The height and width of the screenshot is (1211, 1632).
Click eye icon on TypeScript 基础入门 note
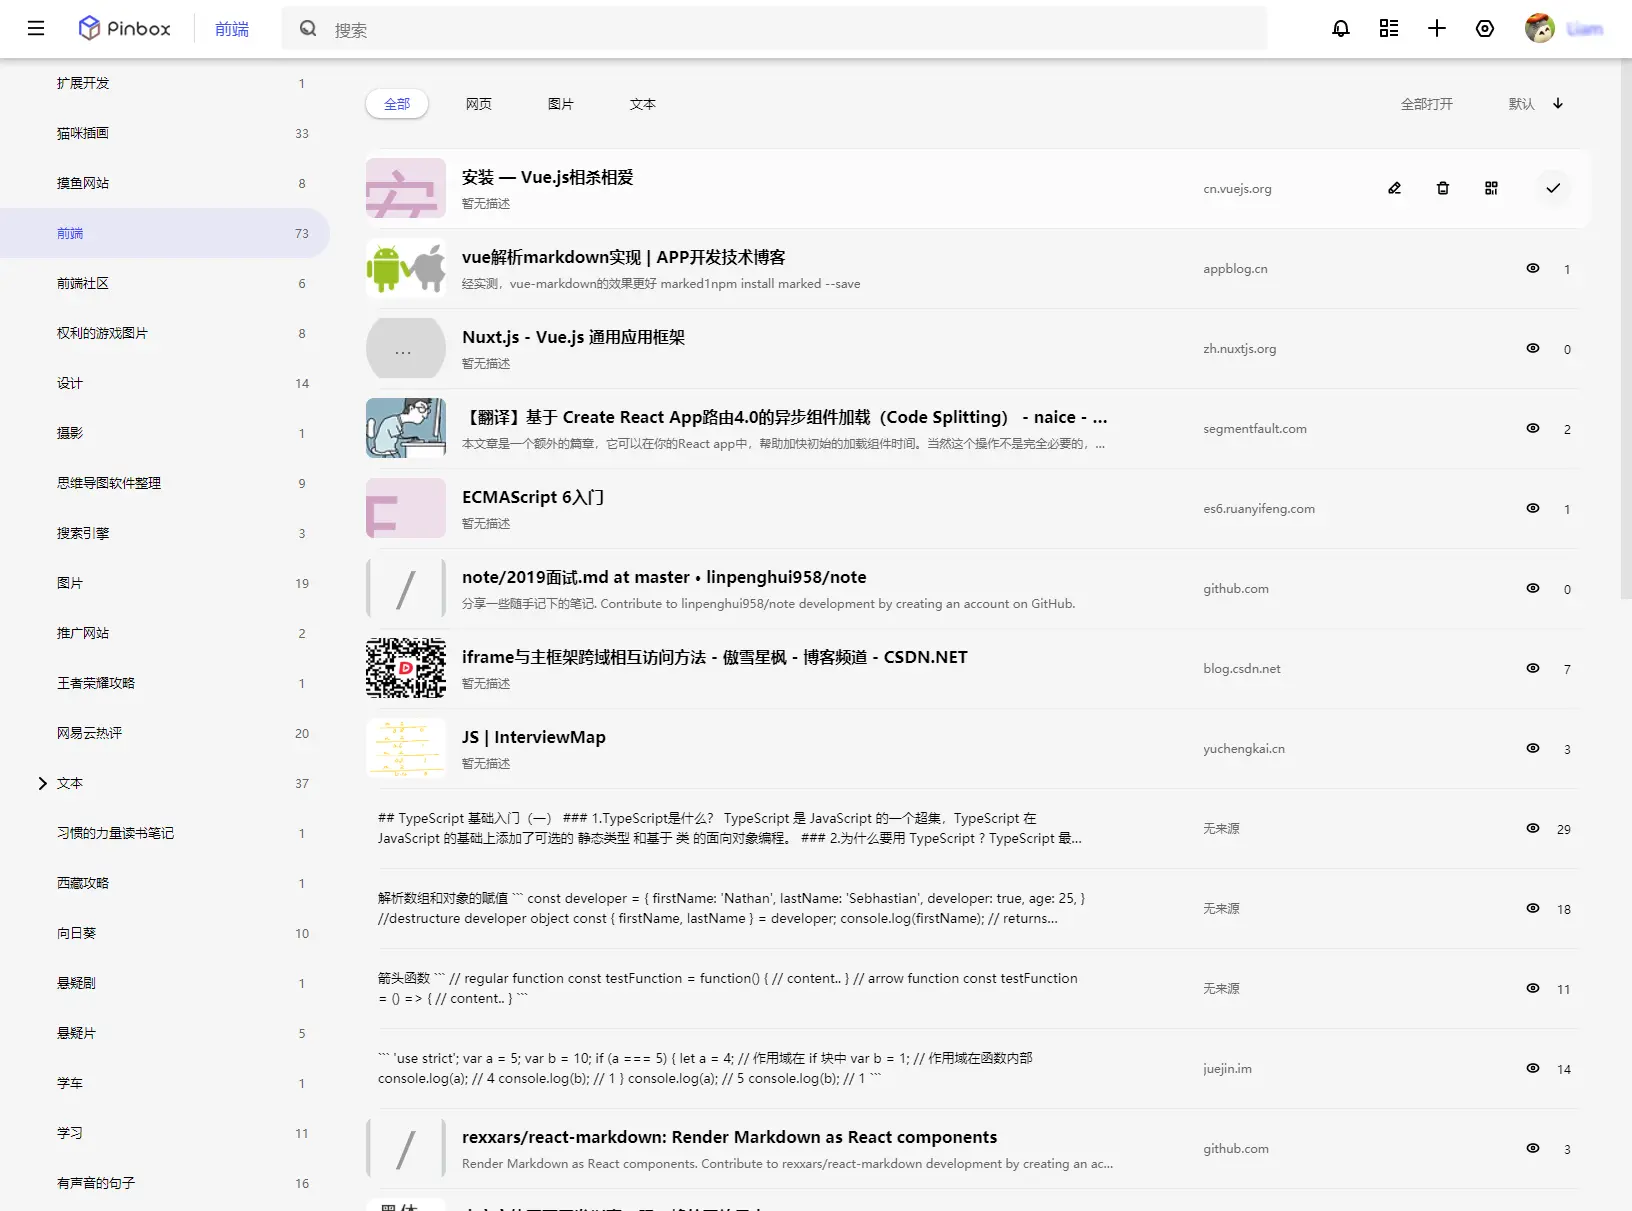(1533, 828)
